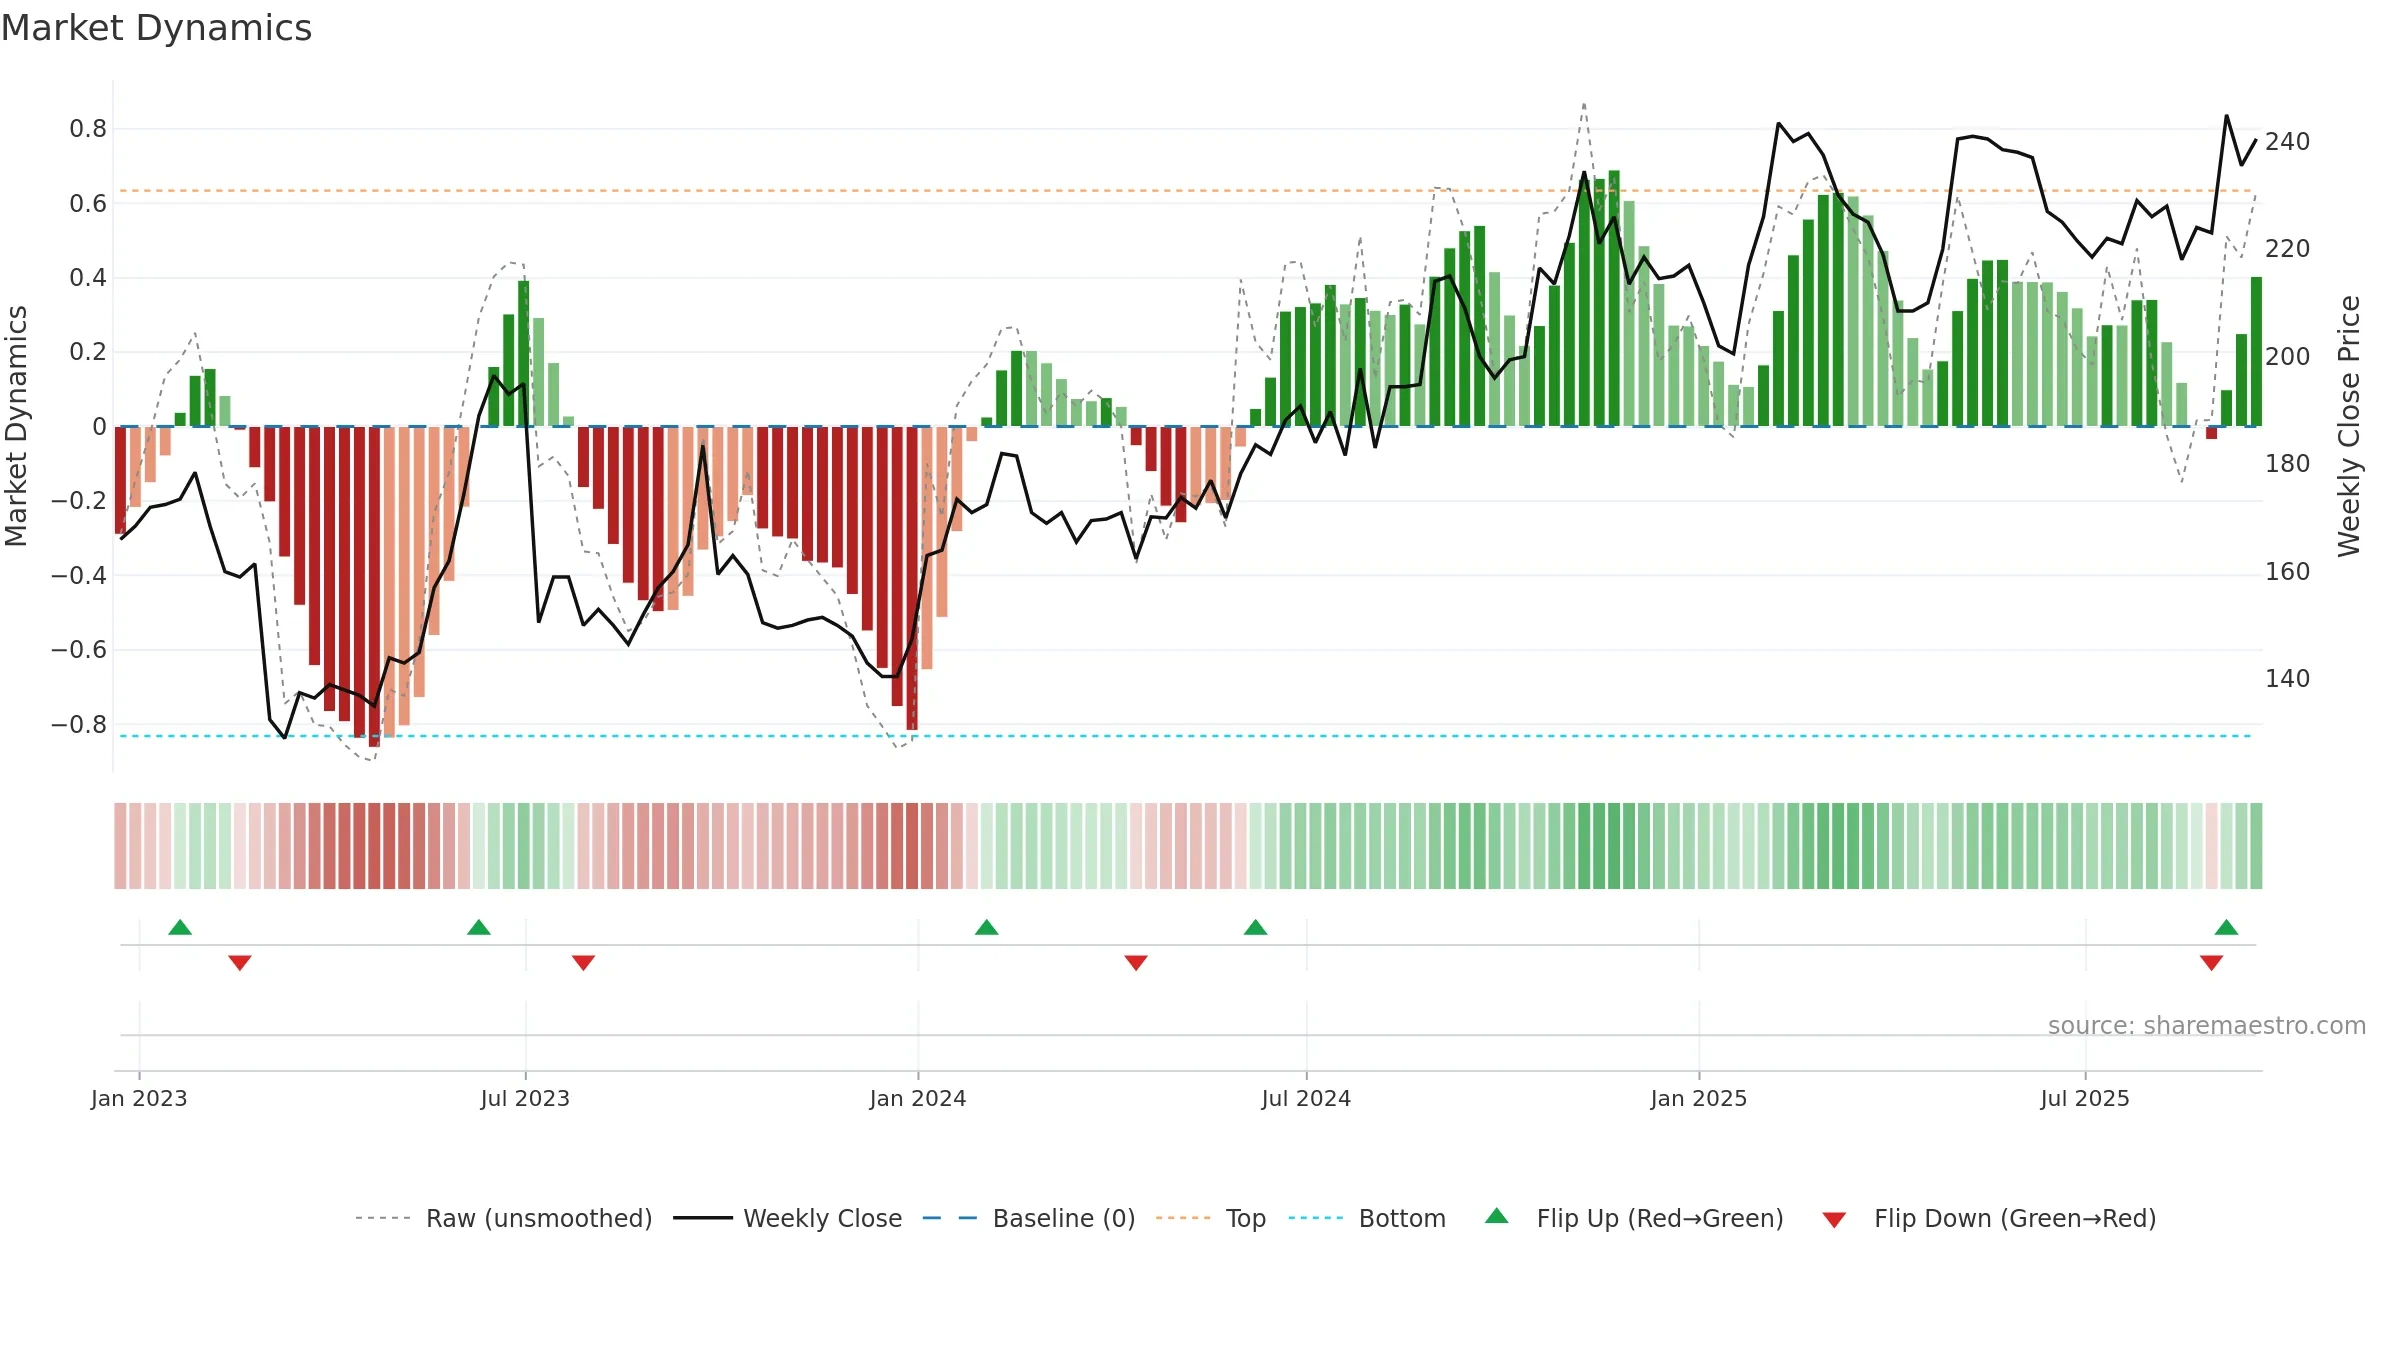
Task: Toggle the Top legend entry
Action: pyautogui.click(x=1211, y=1218)
